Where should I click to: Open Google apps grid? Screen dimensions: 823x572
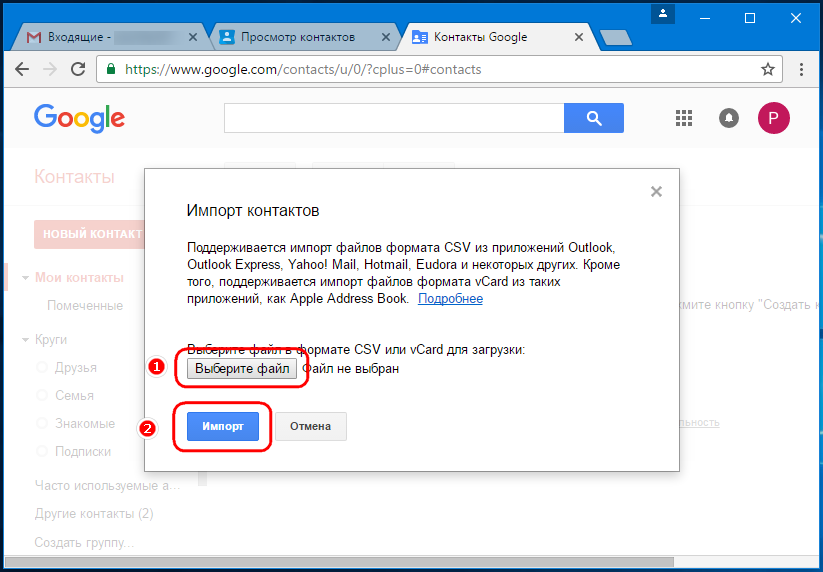[683, 118]
